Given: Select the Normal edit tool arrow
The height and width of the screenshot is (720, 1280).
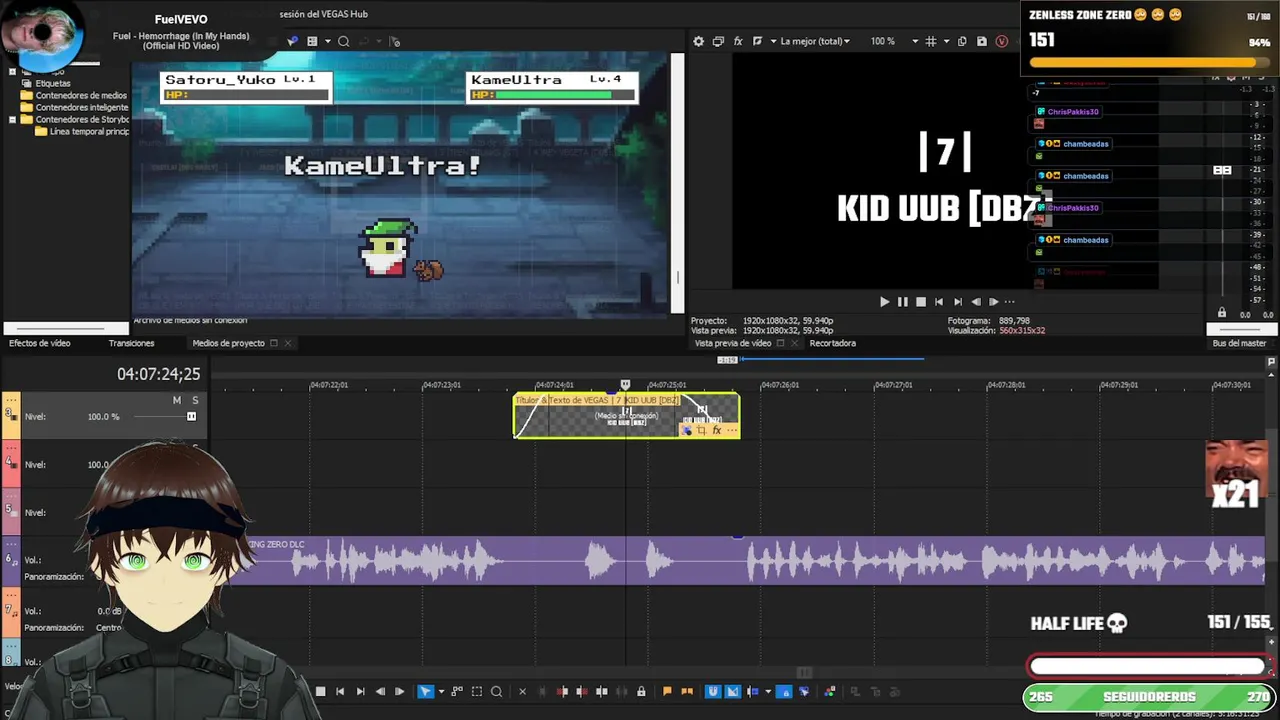Looking at the screenshot, I should pos(425,691).
